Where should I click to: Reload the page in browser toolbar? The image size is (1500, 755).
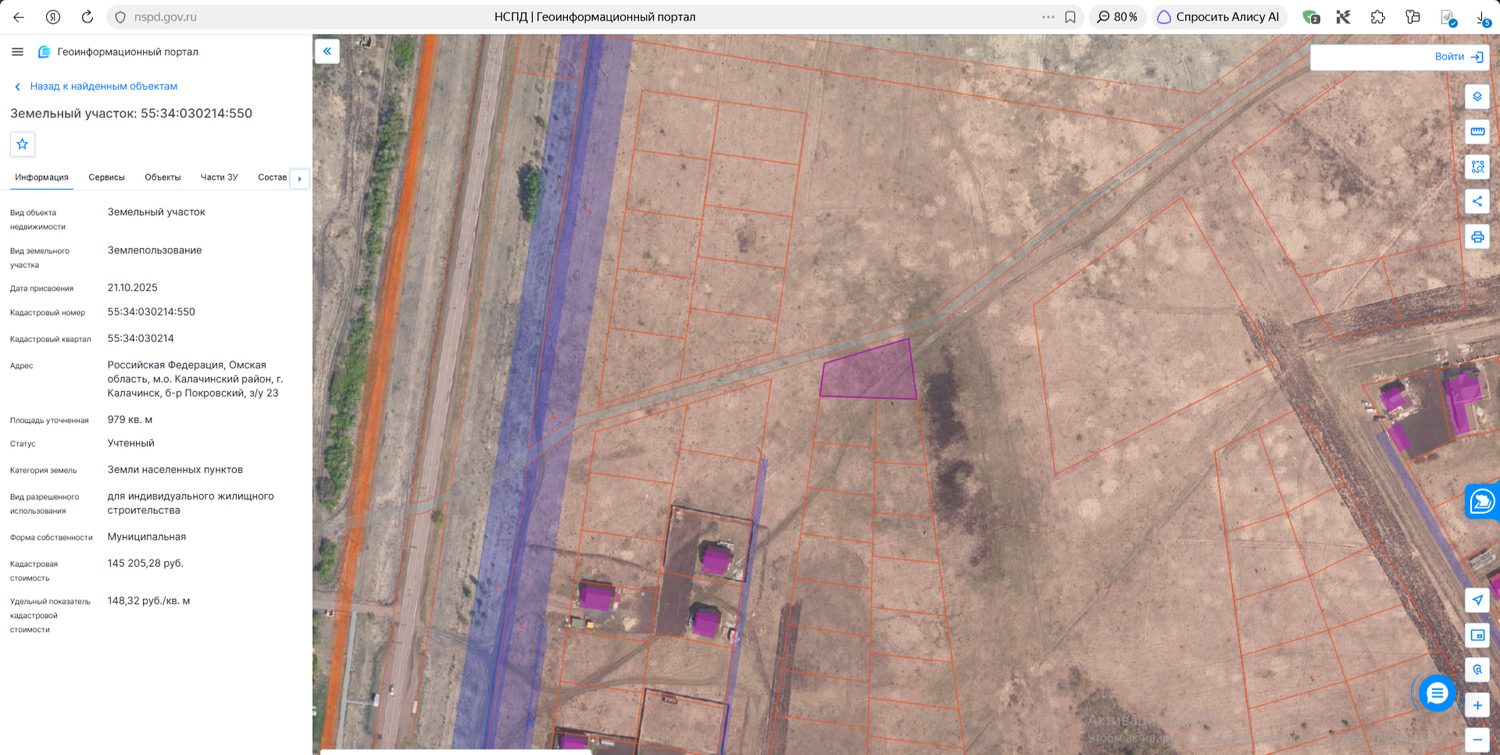[x=87, y=17]
